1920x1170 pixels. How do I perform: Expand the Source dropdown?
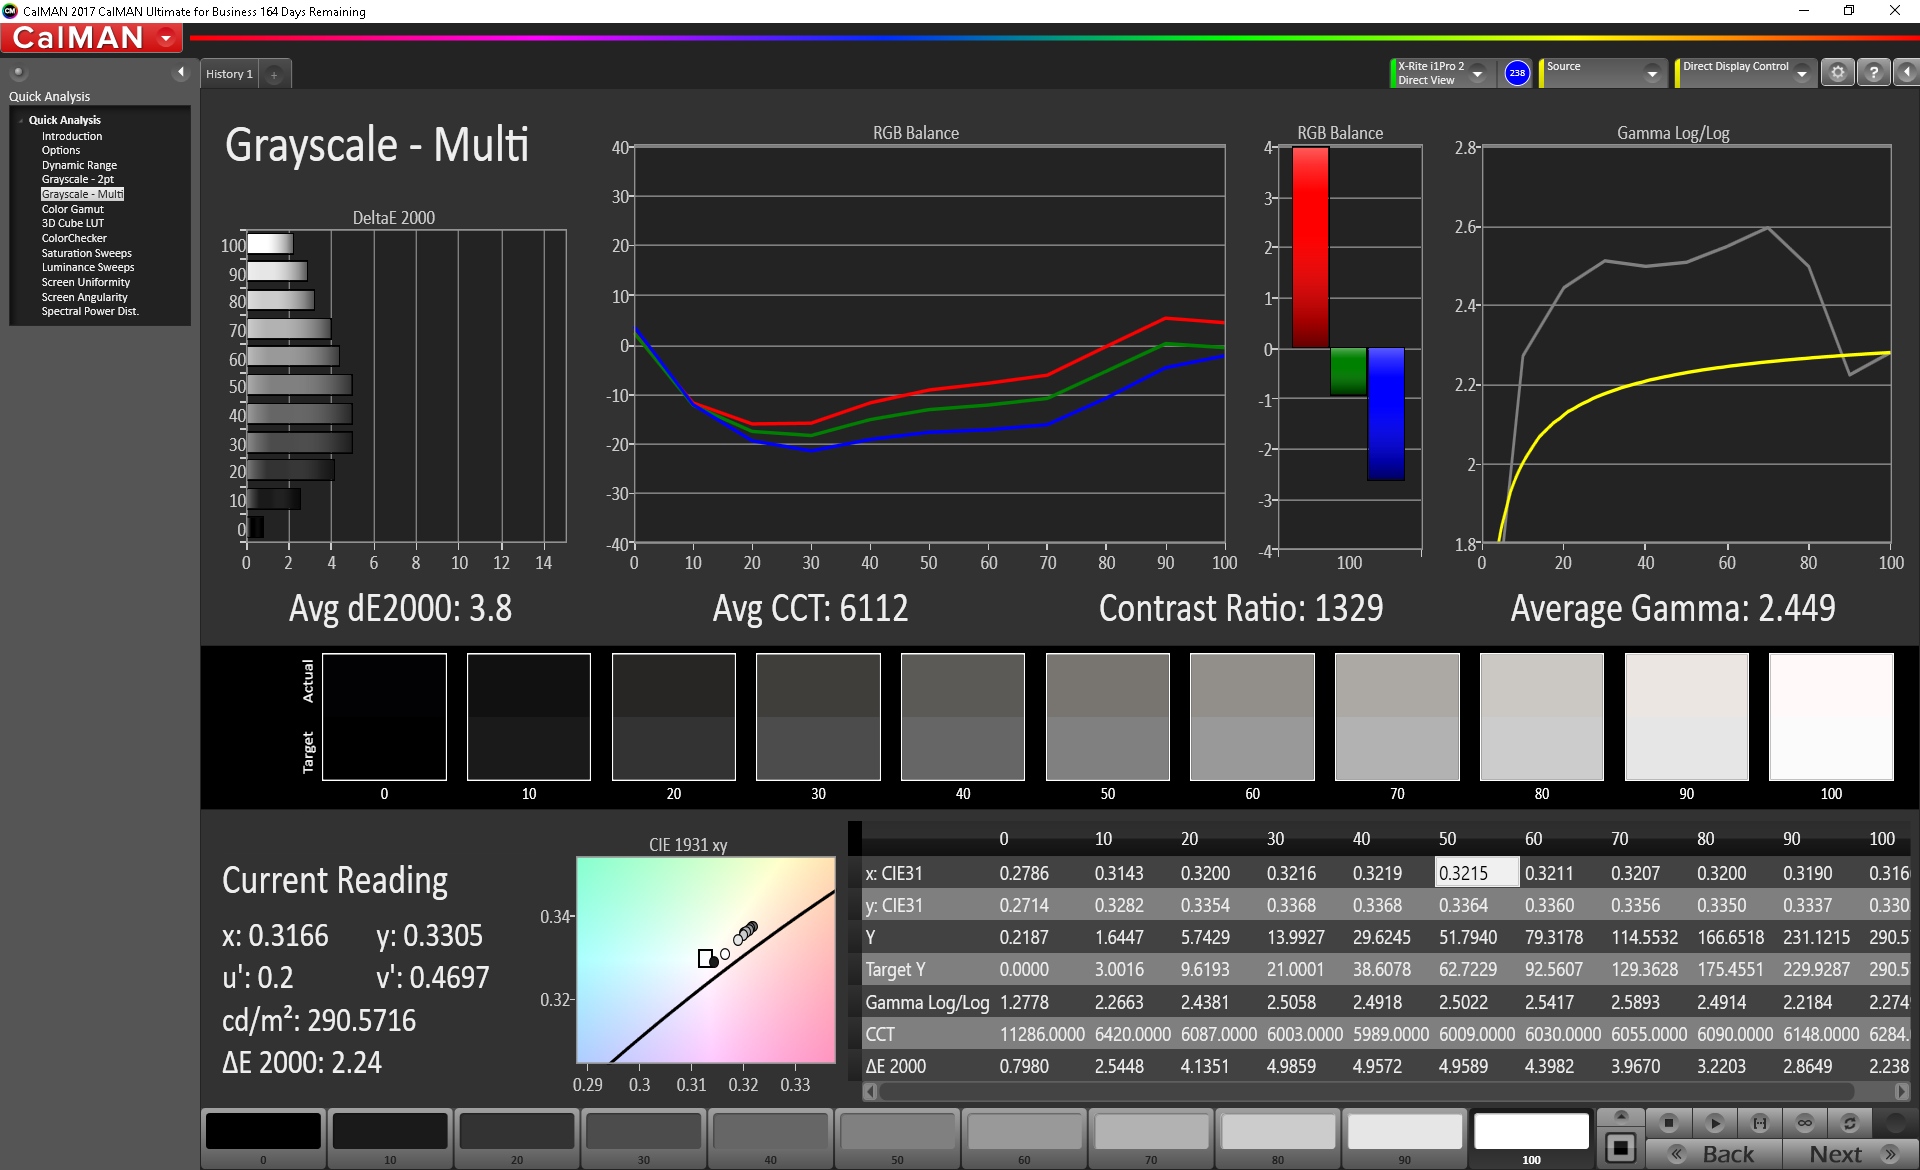pyautogui.click(x=1651, y=73)
